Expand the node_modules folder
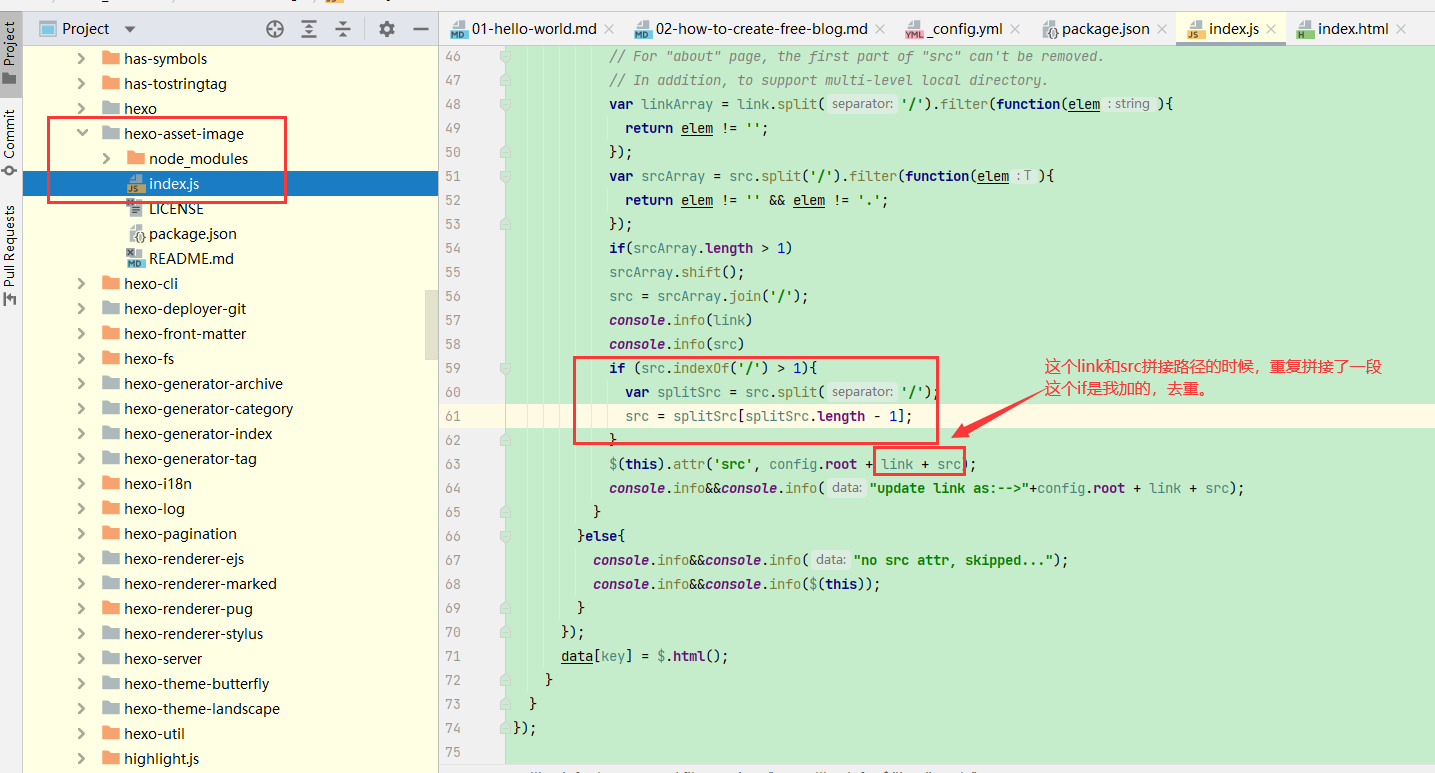This screenshot has width=1435, height=773. pos(107,159)
